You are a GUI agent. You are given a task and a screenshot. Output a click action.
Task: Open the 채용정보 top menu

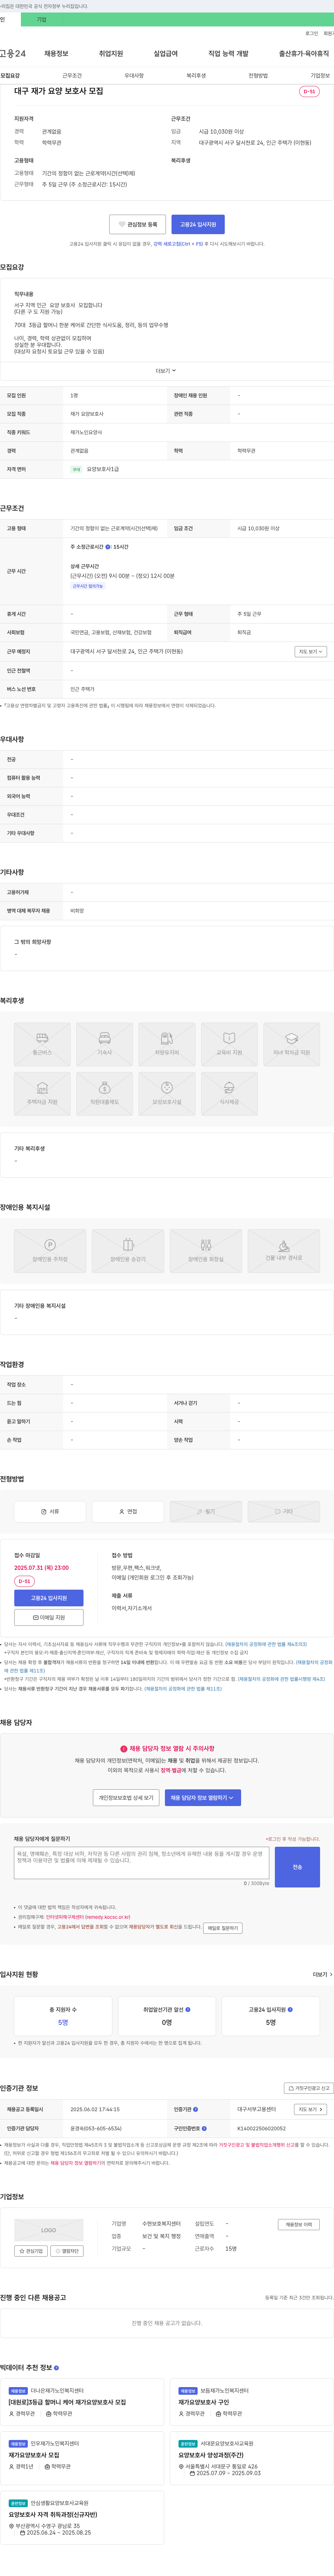(x=56, y=54)
